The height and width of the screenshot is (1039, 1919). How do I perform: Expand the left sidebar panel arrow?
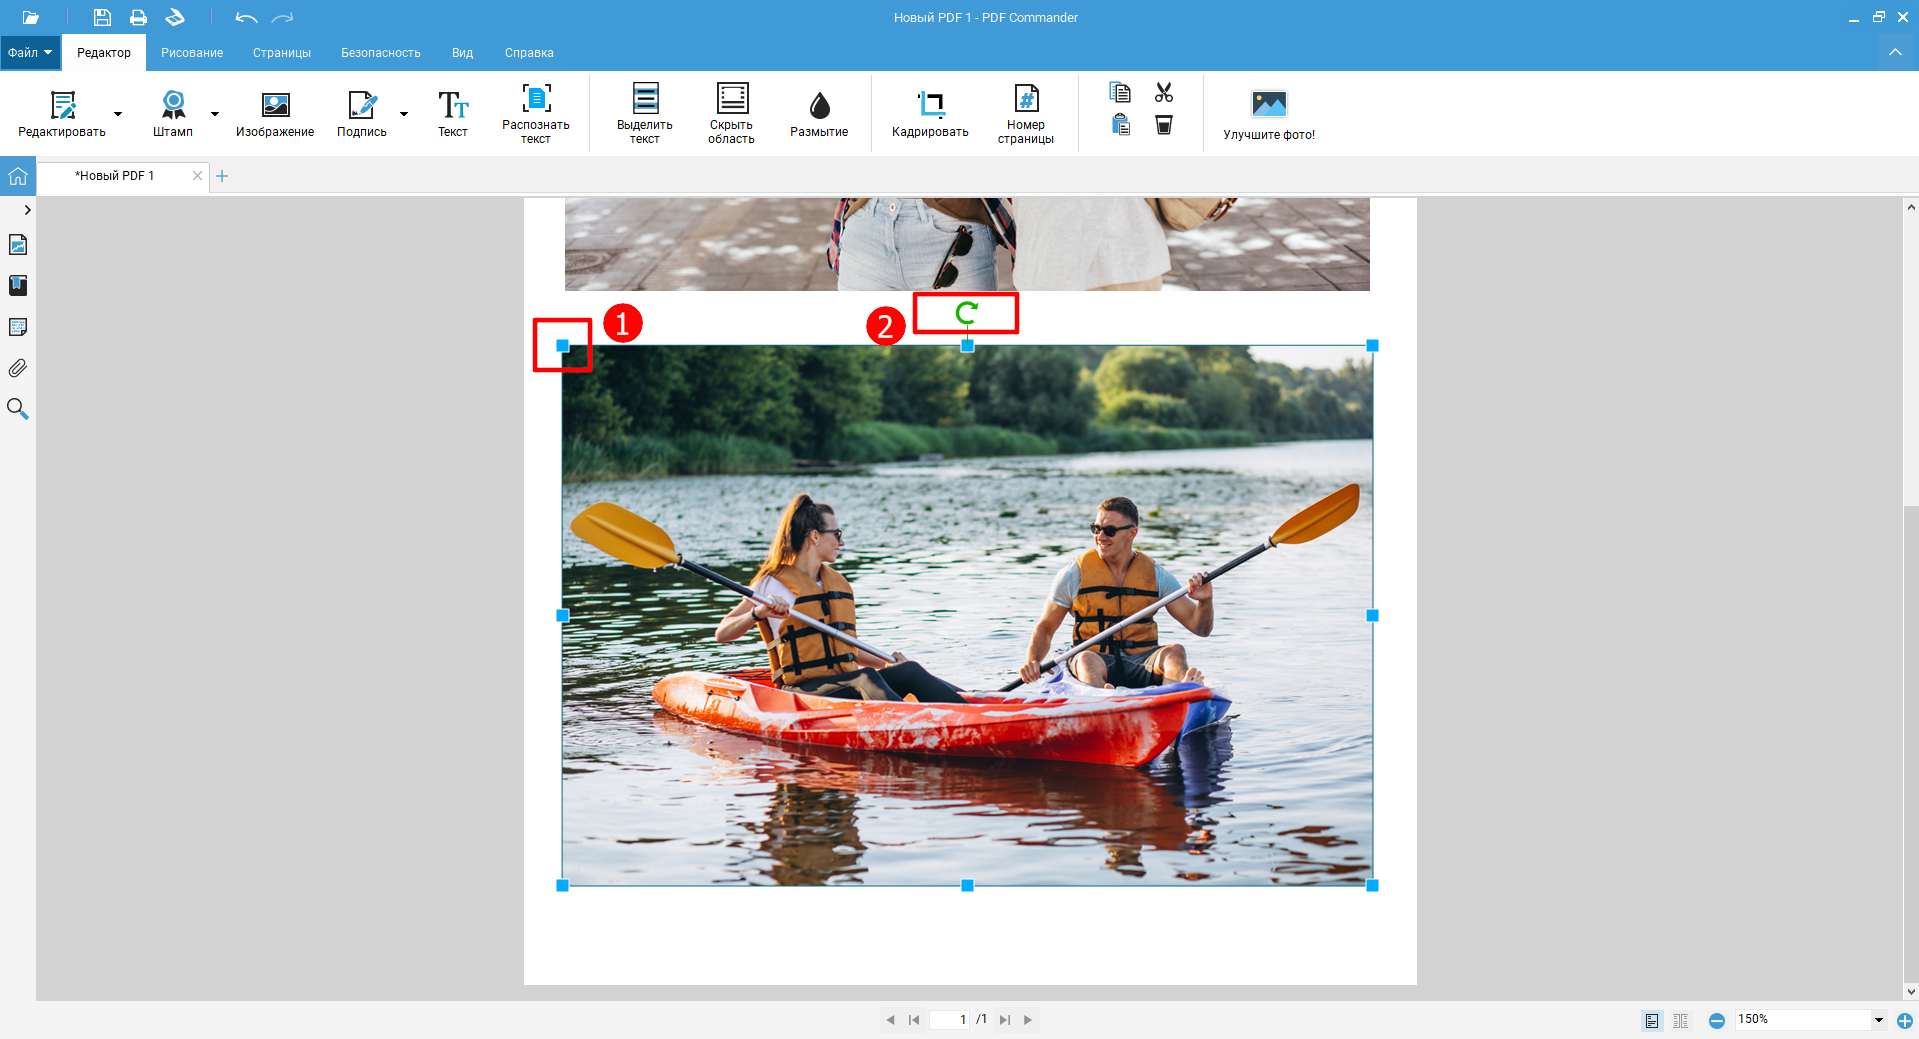(27, 210)
